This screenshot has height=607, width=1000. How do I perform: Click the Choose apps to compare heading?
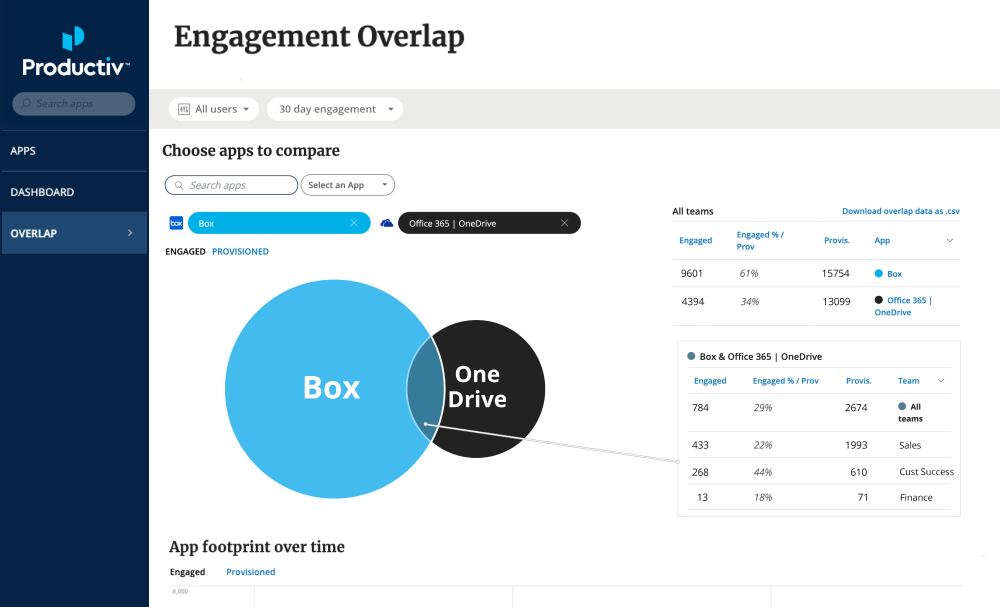[x=251, y=151]
